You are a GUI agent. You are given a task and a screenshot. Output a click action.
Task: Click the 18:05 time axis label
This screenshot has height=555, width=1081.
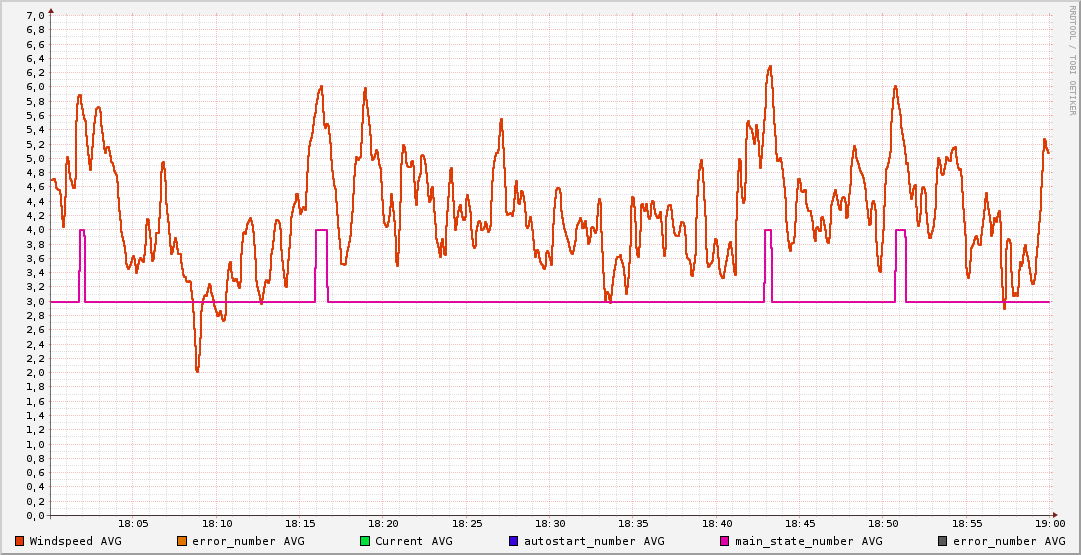point(133,524)
